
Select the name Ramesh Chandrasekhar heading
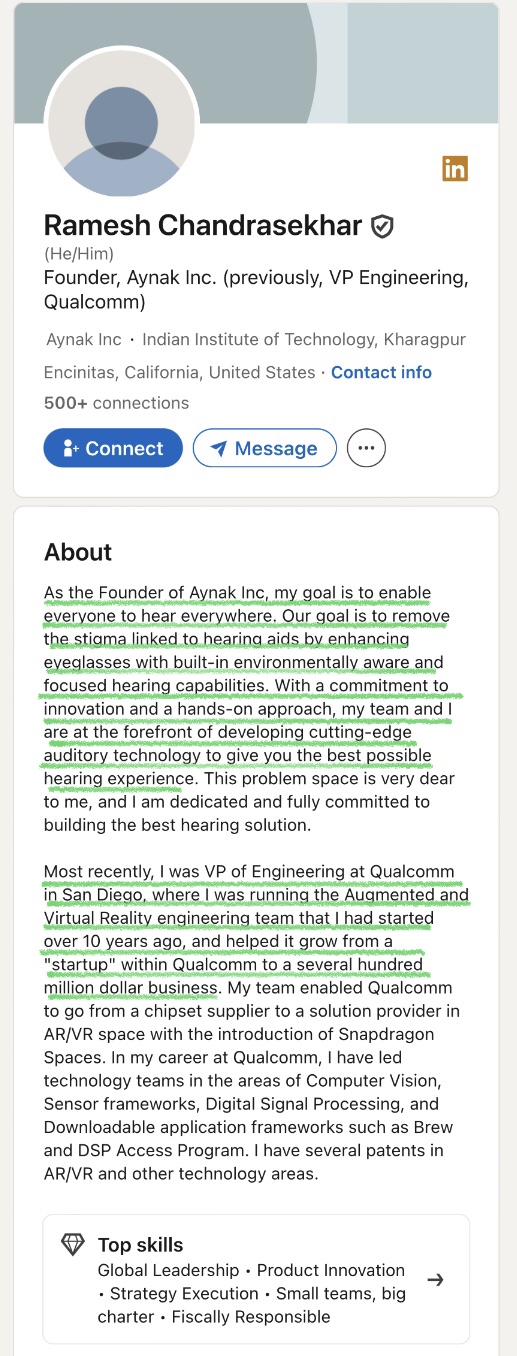point(203,226)
